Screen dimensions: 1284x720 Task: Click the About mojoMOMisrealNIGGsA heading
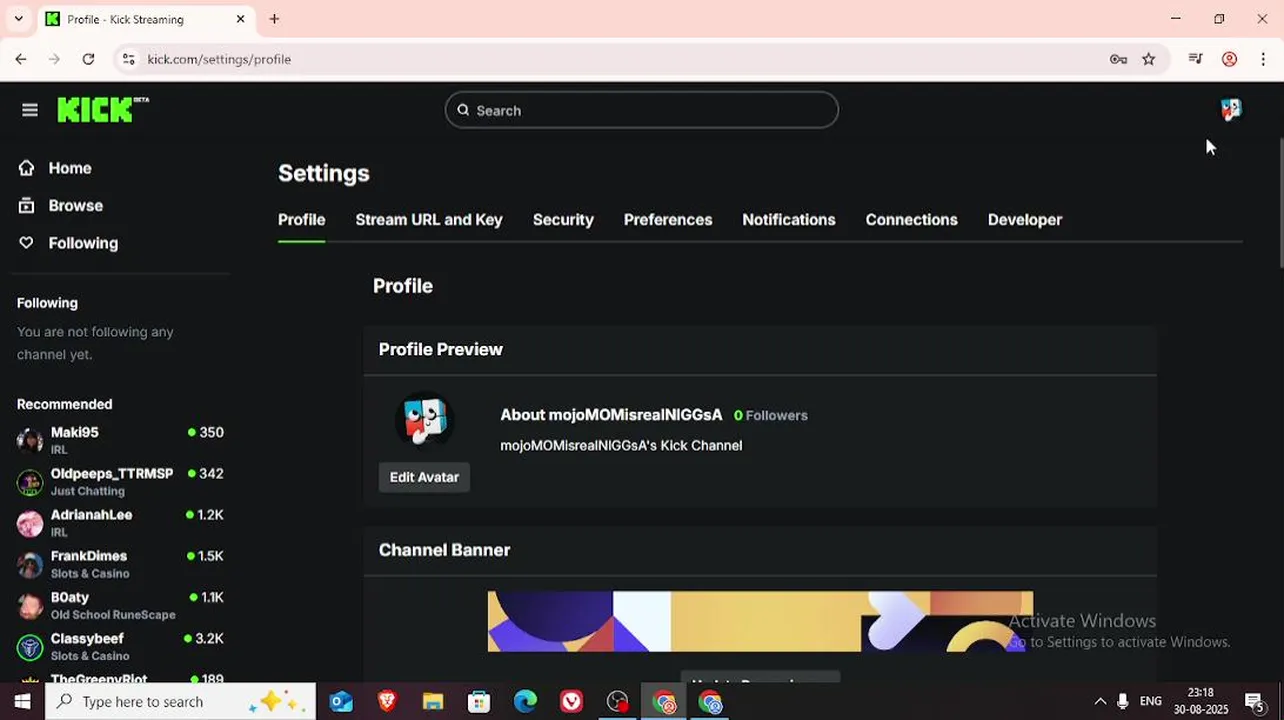611,415
